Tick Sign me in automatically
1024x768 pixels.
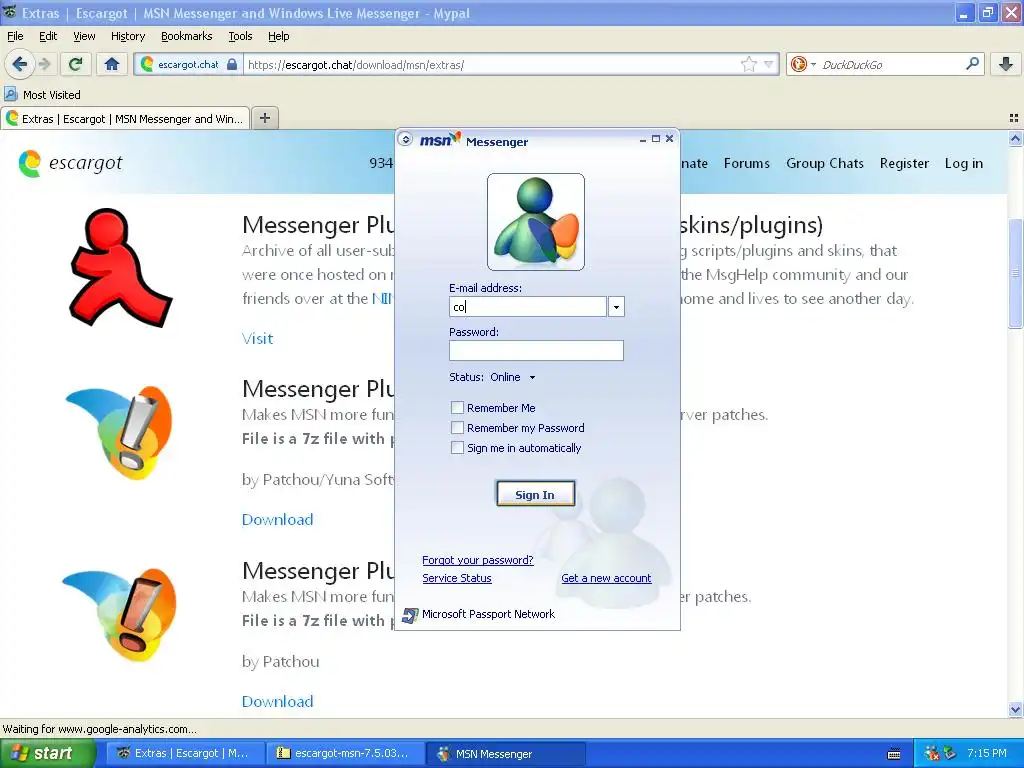[x=457, y=447]
